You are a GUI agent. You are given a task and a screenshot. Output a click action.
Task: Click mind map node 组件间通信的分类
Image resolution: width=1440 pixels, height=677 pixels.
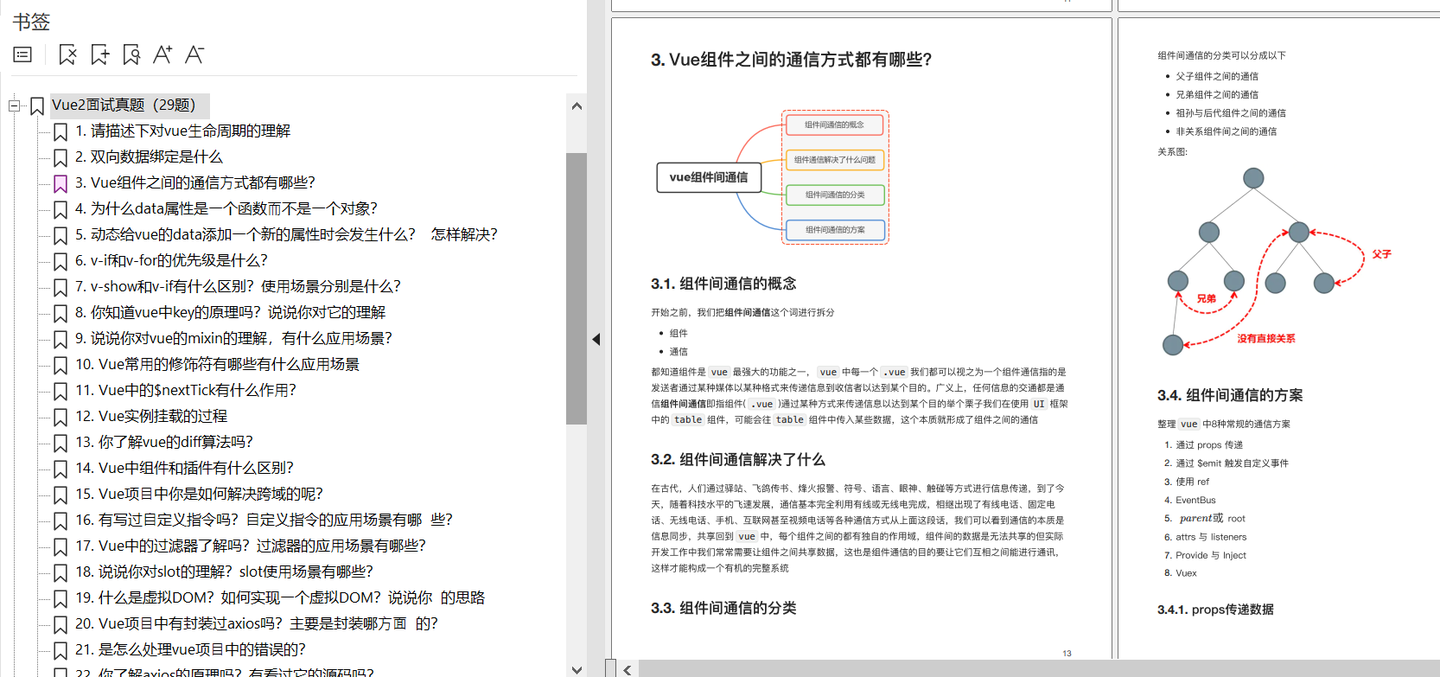point(834,194)
